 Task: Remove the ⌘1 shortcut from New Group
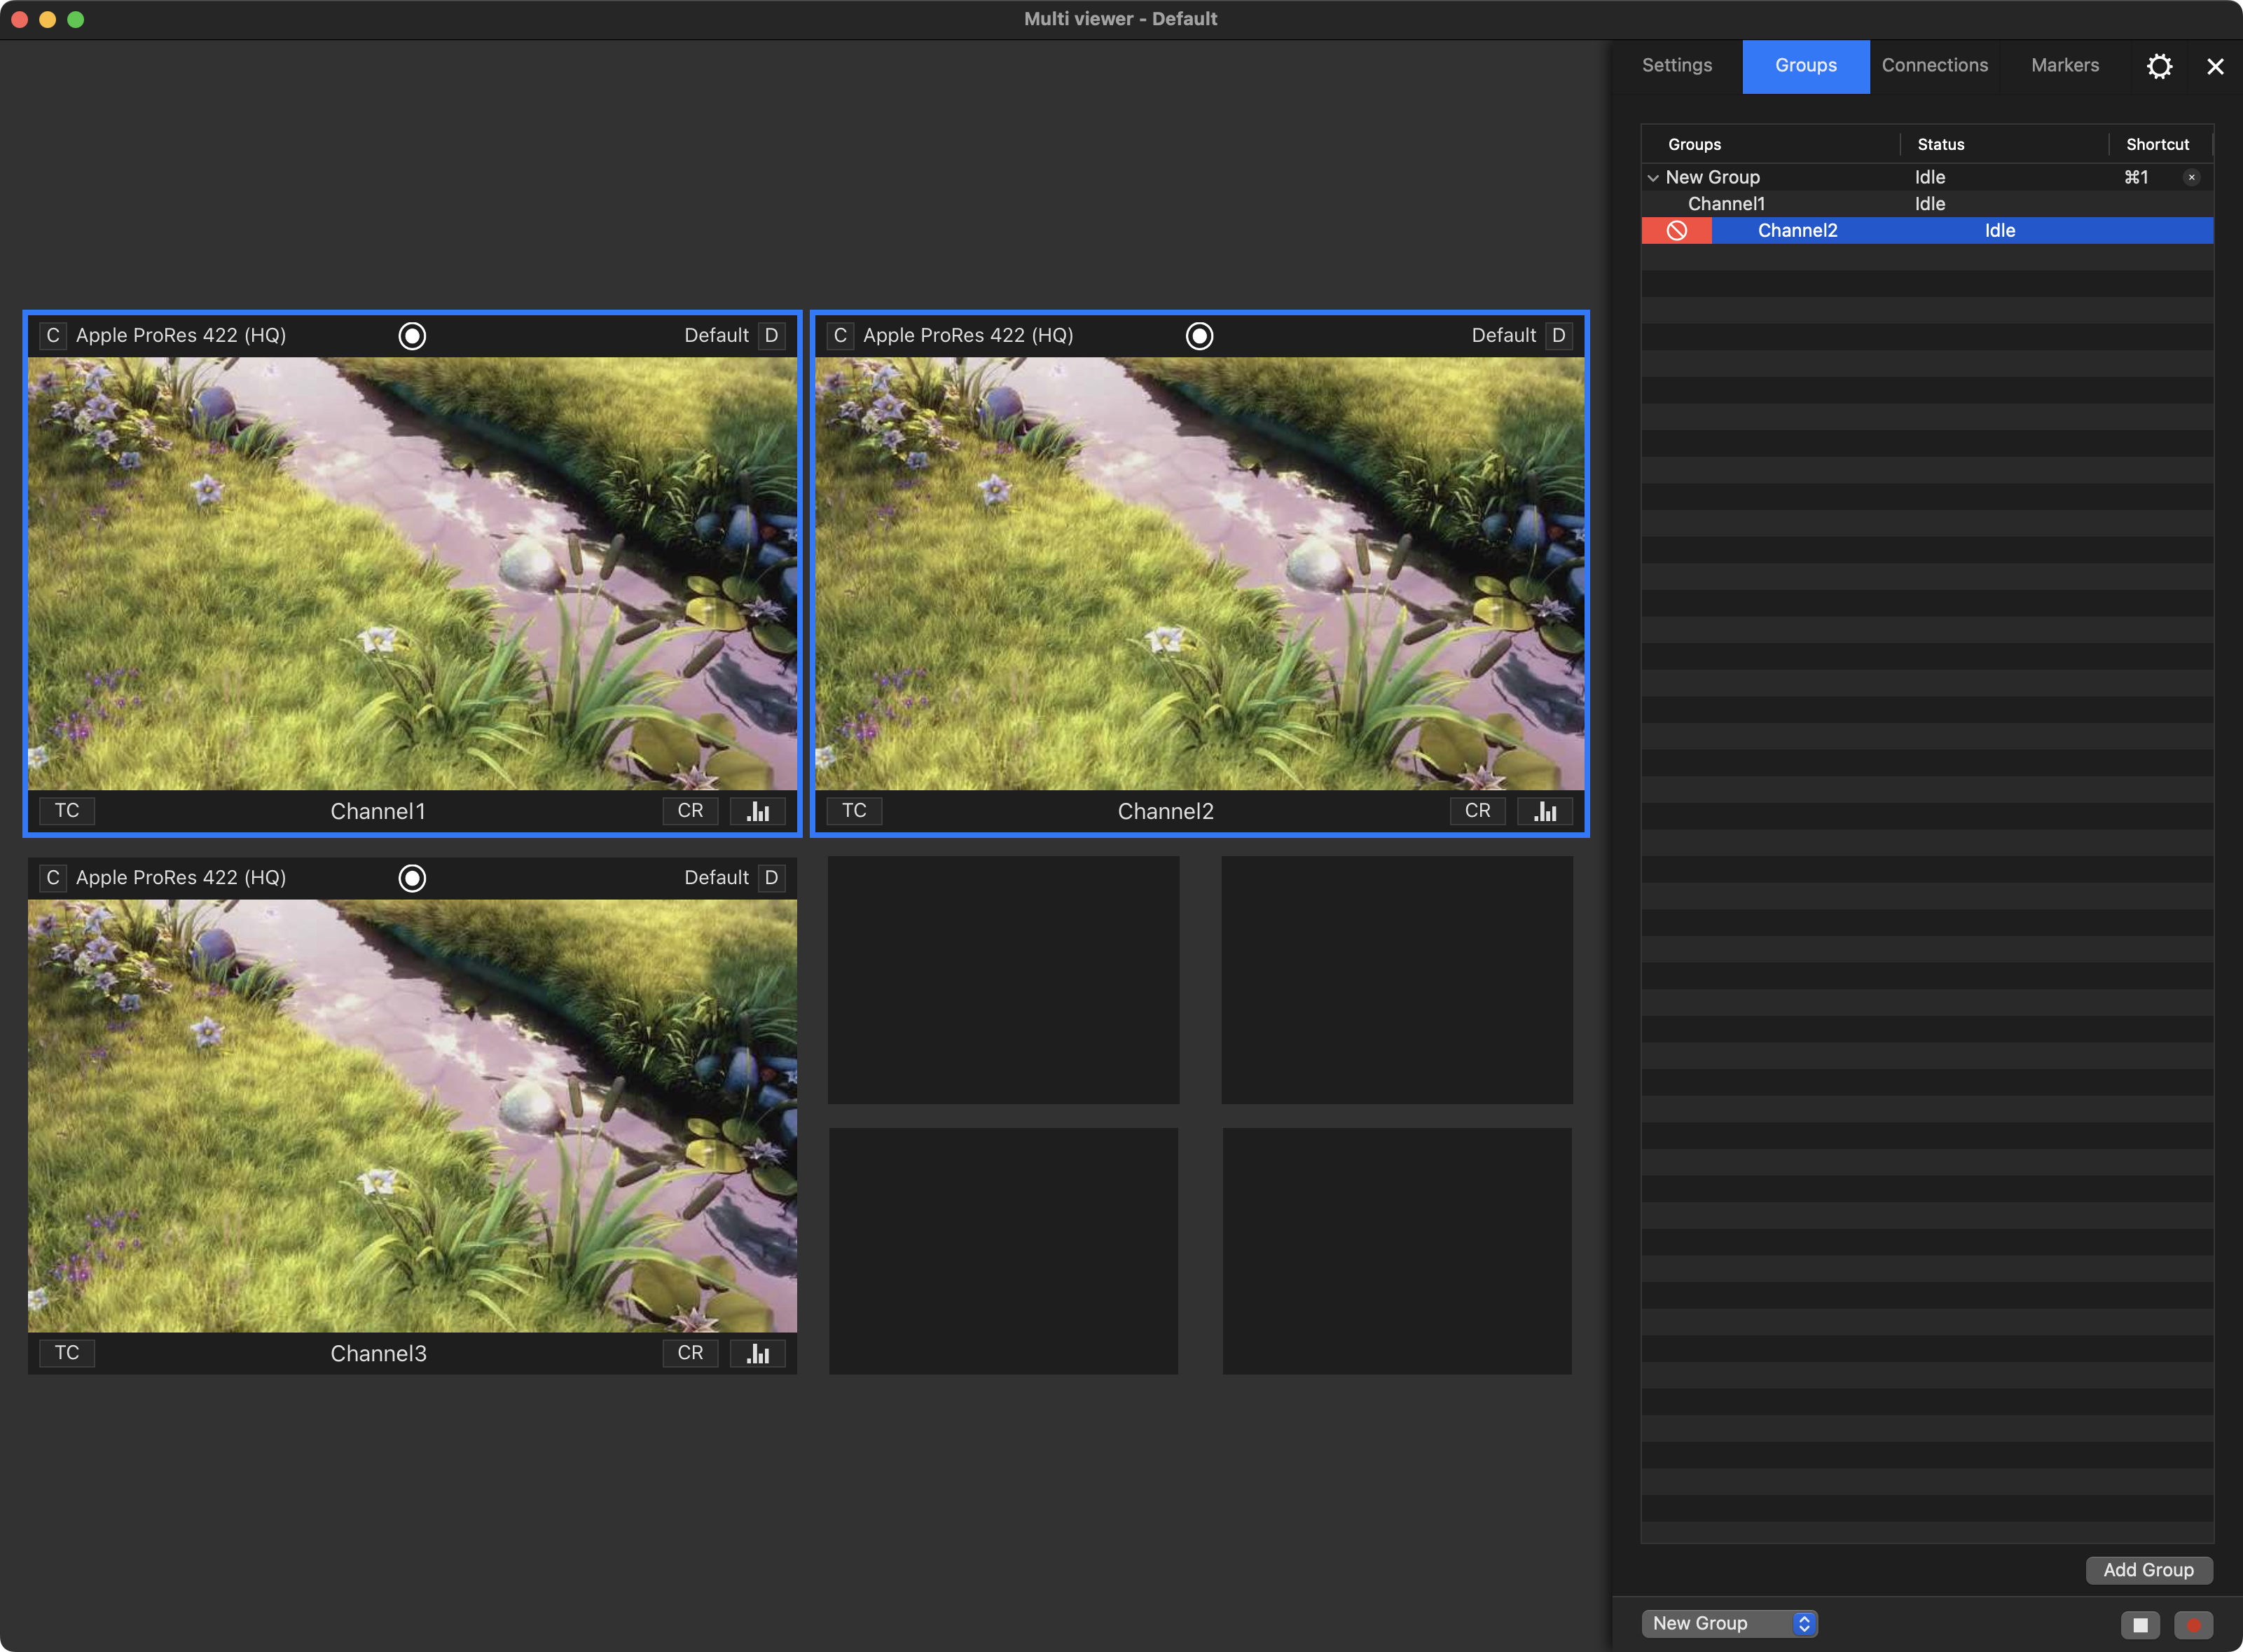click(x=2191, y=178)
